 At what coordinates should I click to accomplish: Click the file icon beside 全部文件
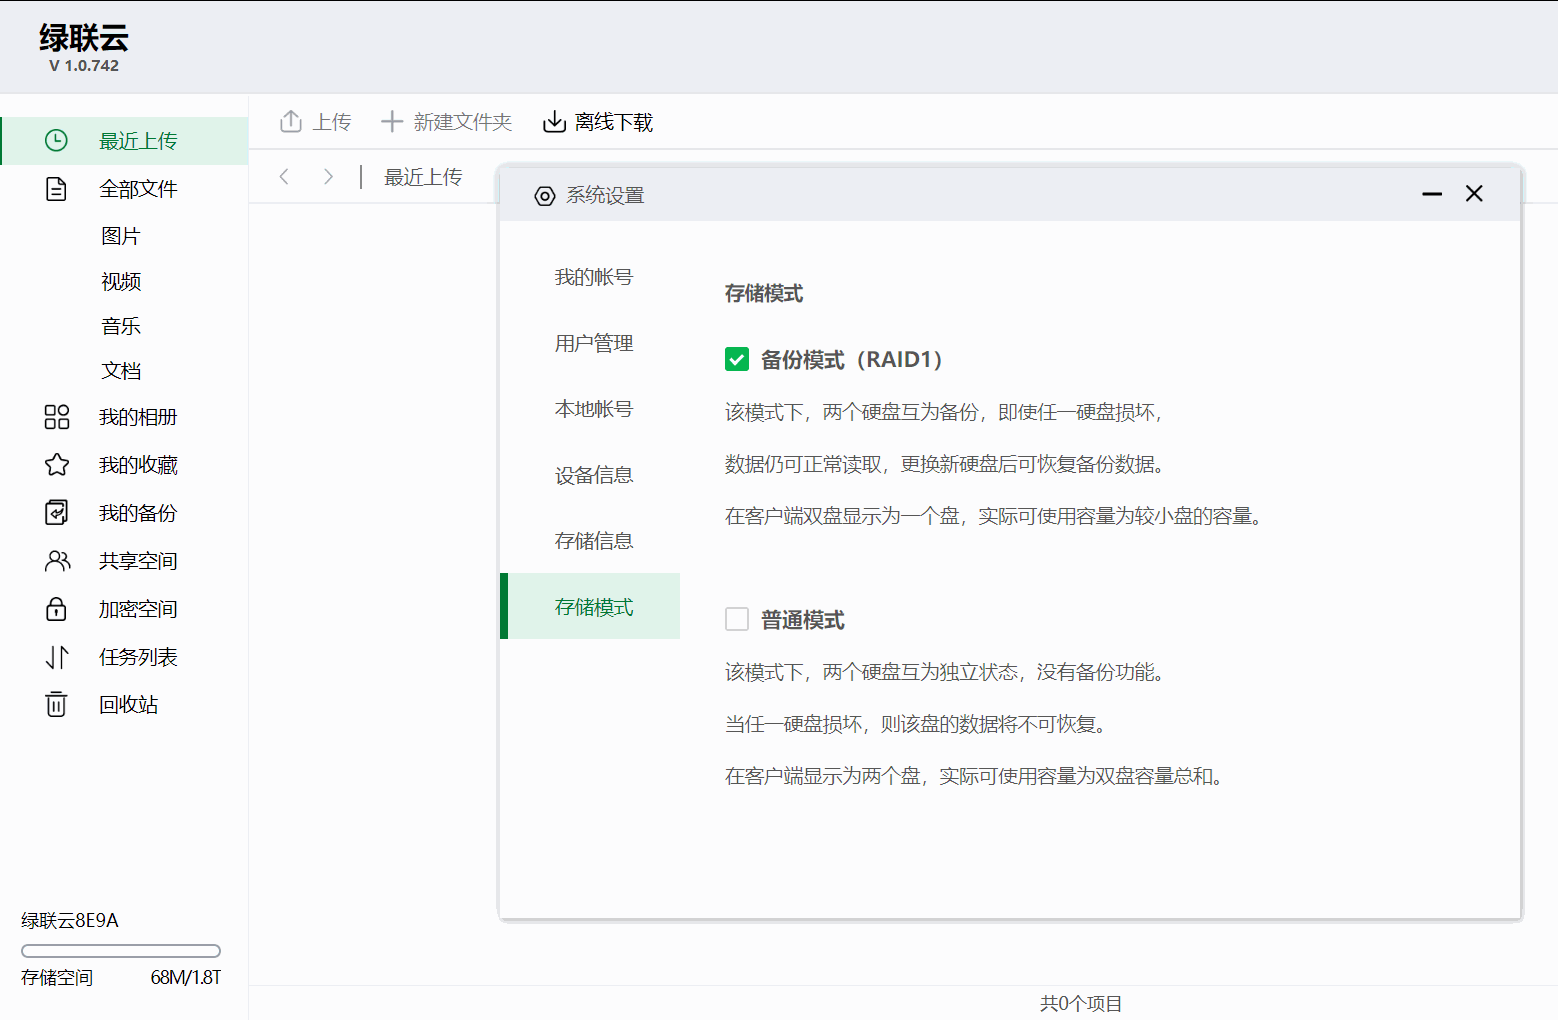click(x=57, y=189)
